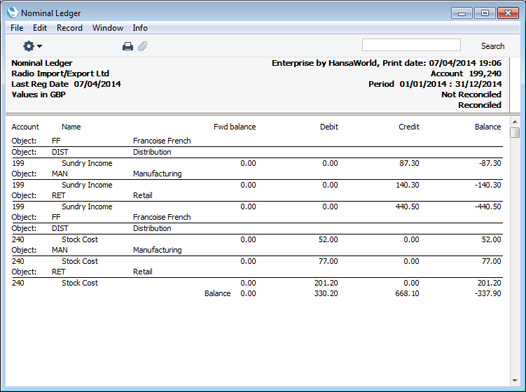Click the balance value -87.30
The height and width of the screenshot is (392, 526).
(x=490, y=163)
